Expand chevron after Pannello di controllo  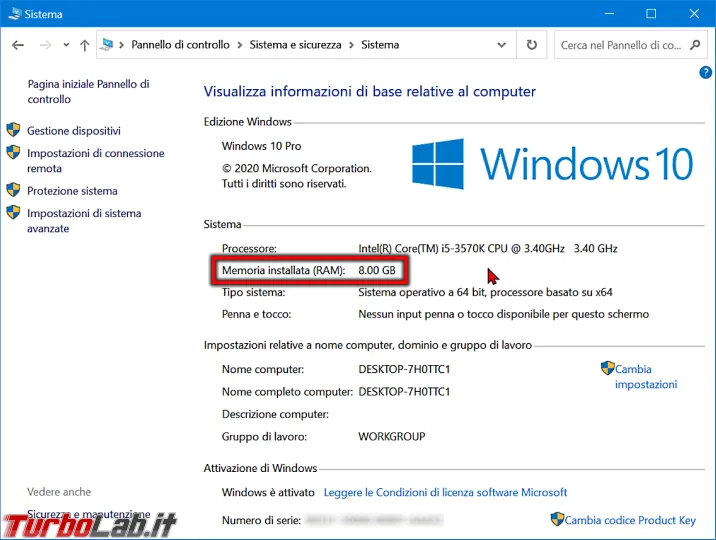pos(240,45)
